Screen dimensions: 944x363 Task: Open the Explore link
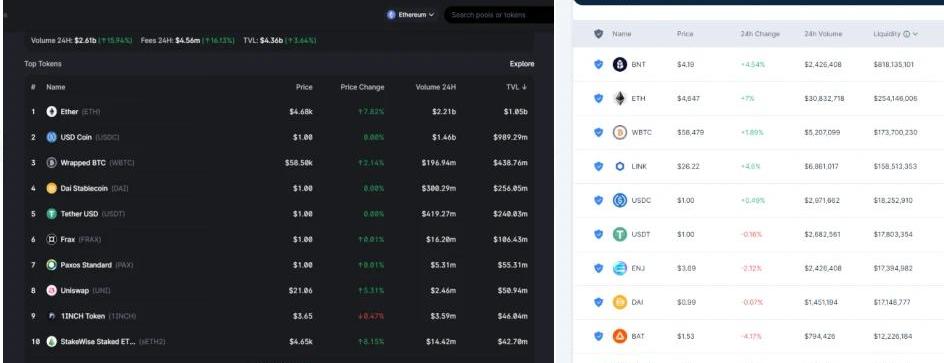click(521, 64)
